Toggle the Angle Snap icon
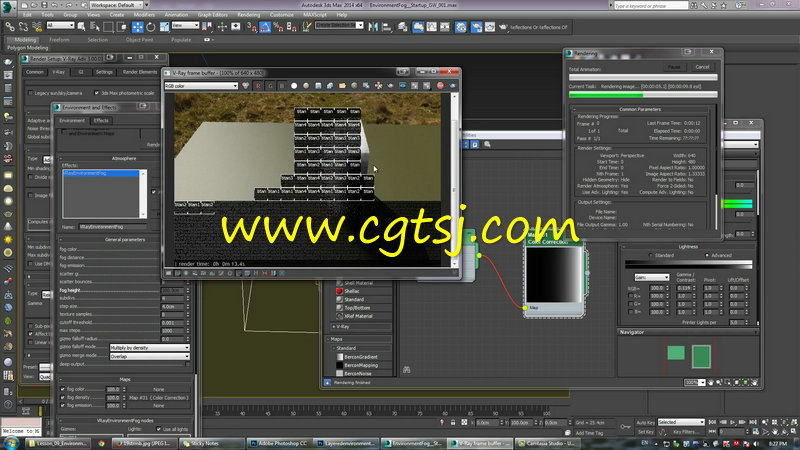This screenshot has height=450, width=800. click(265, 27)
